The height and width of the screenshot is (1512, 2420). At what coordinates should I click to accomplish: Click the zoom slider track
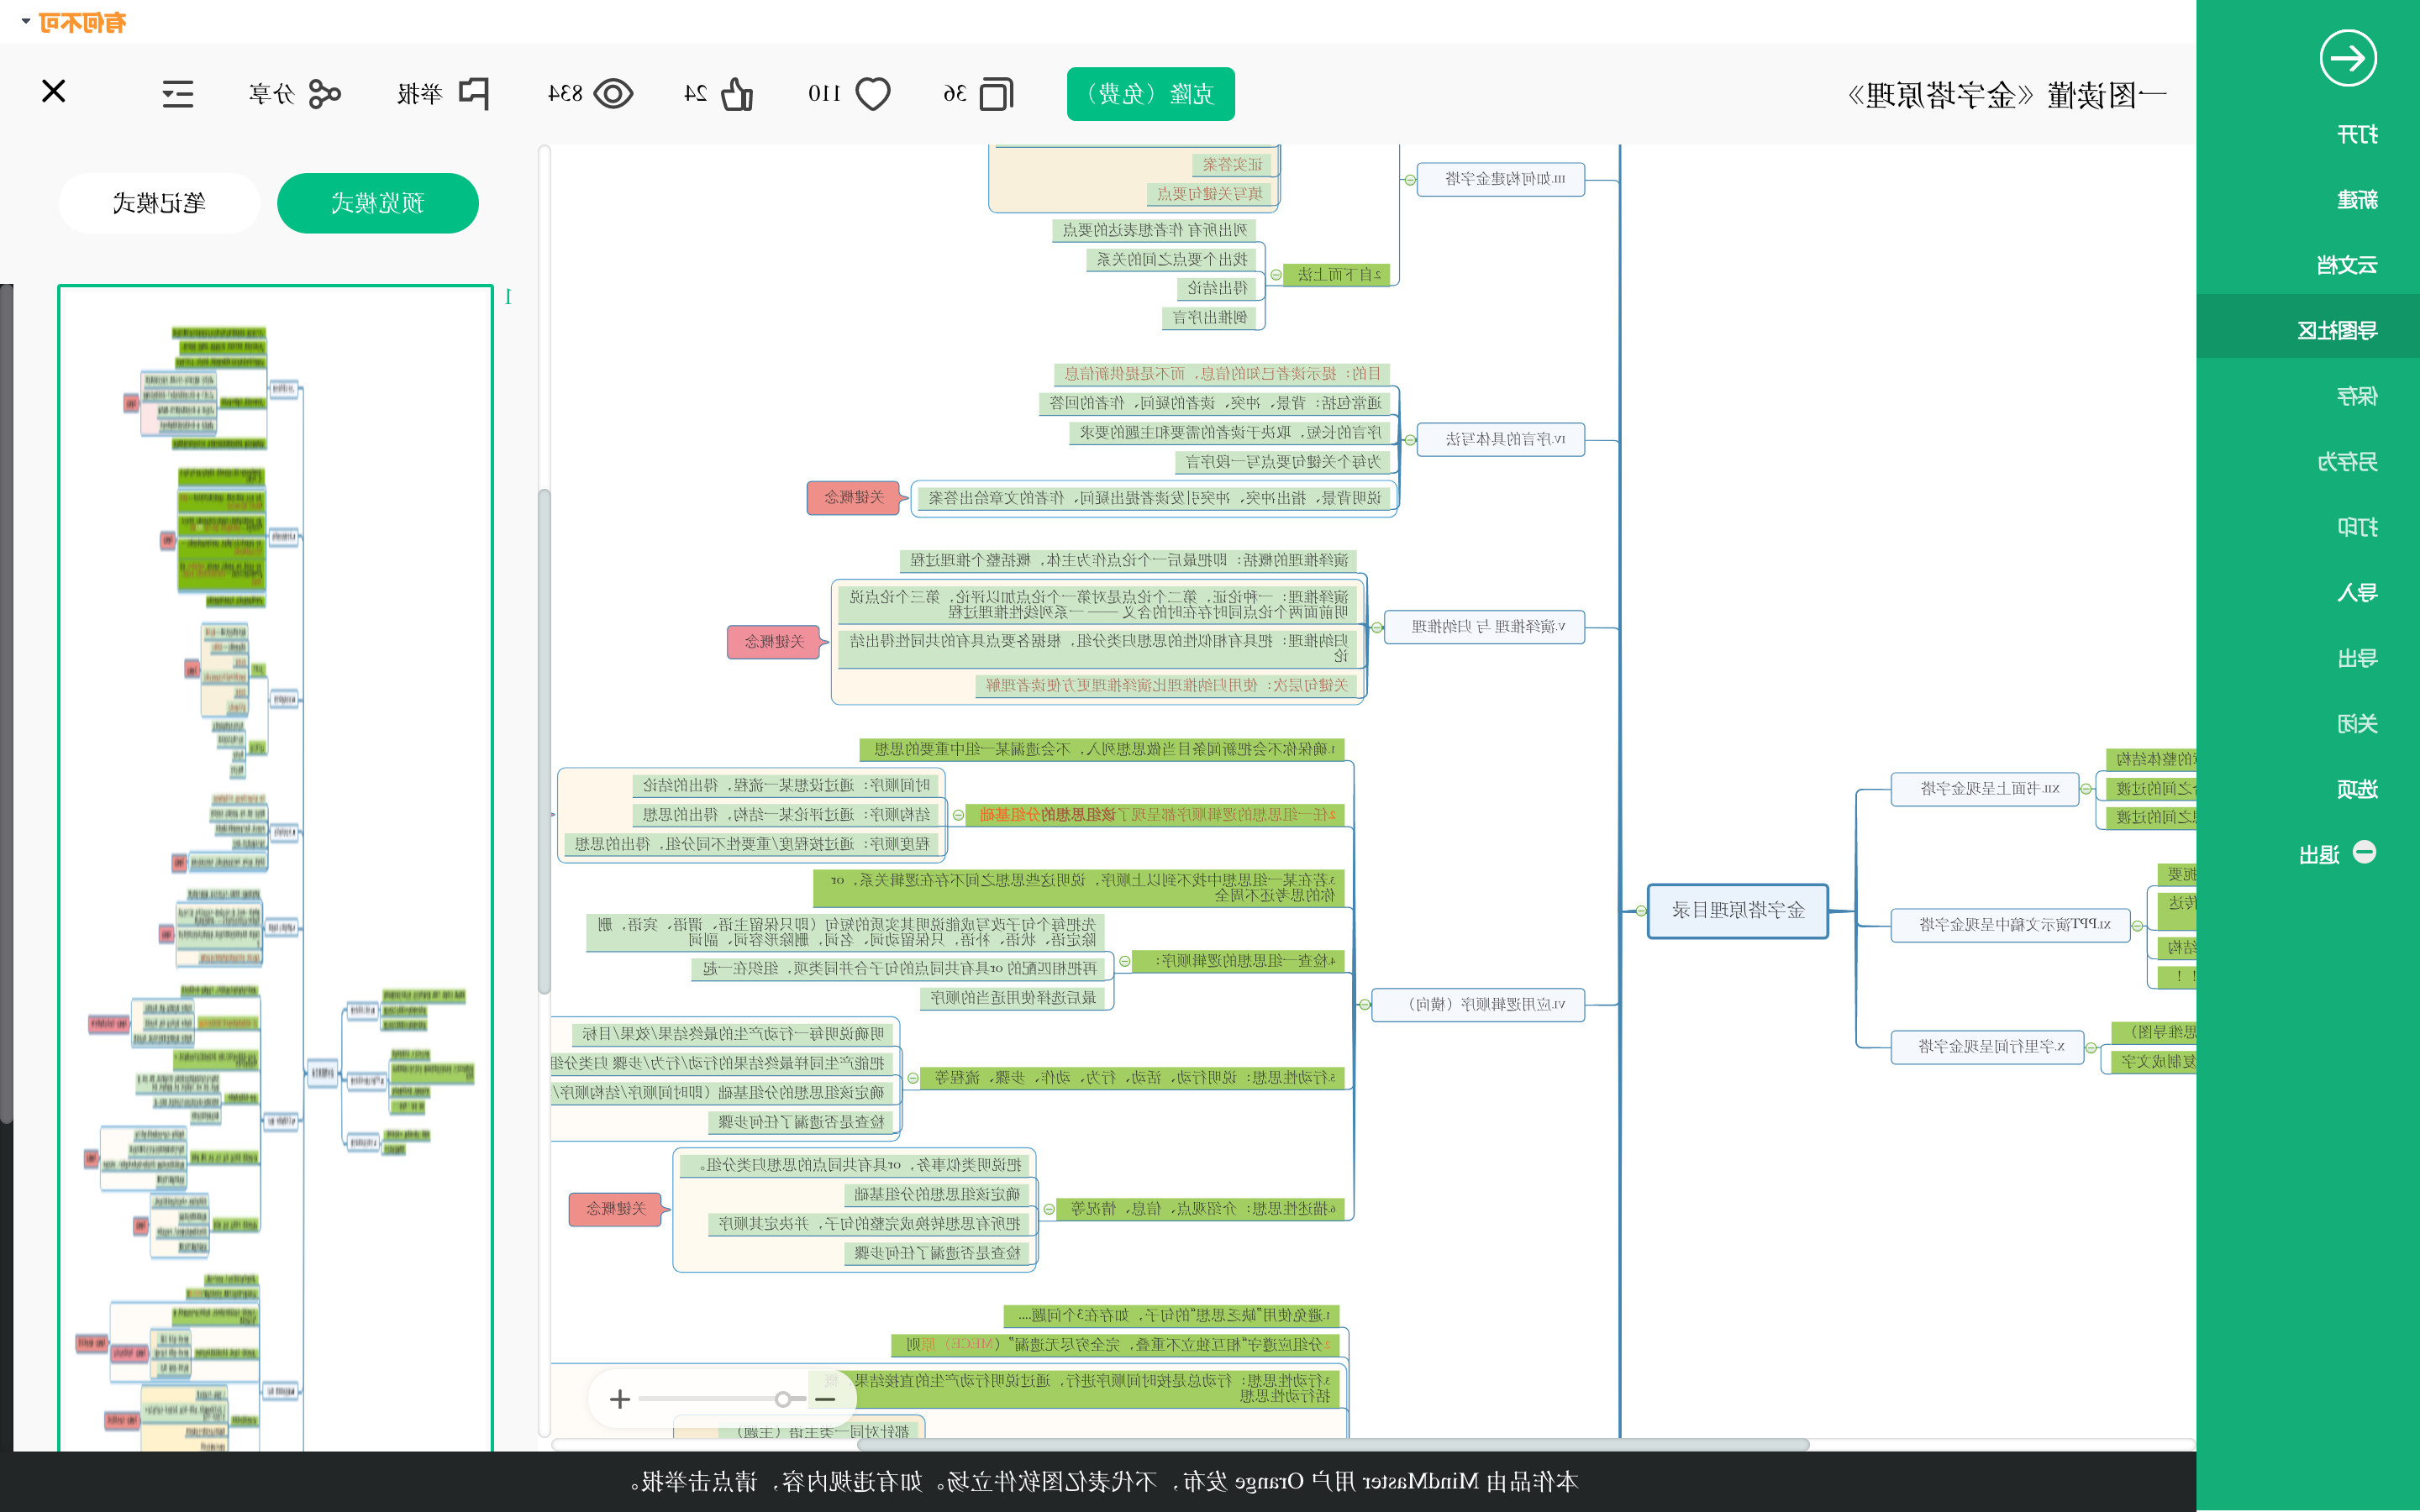(722, 1399)
